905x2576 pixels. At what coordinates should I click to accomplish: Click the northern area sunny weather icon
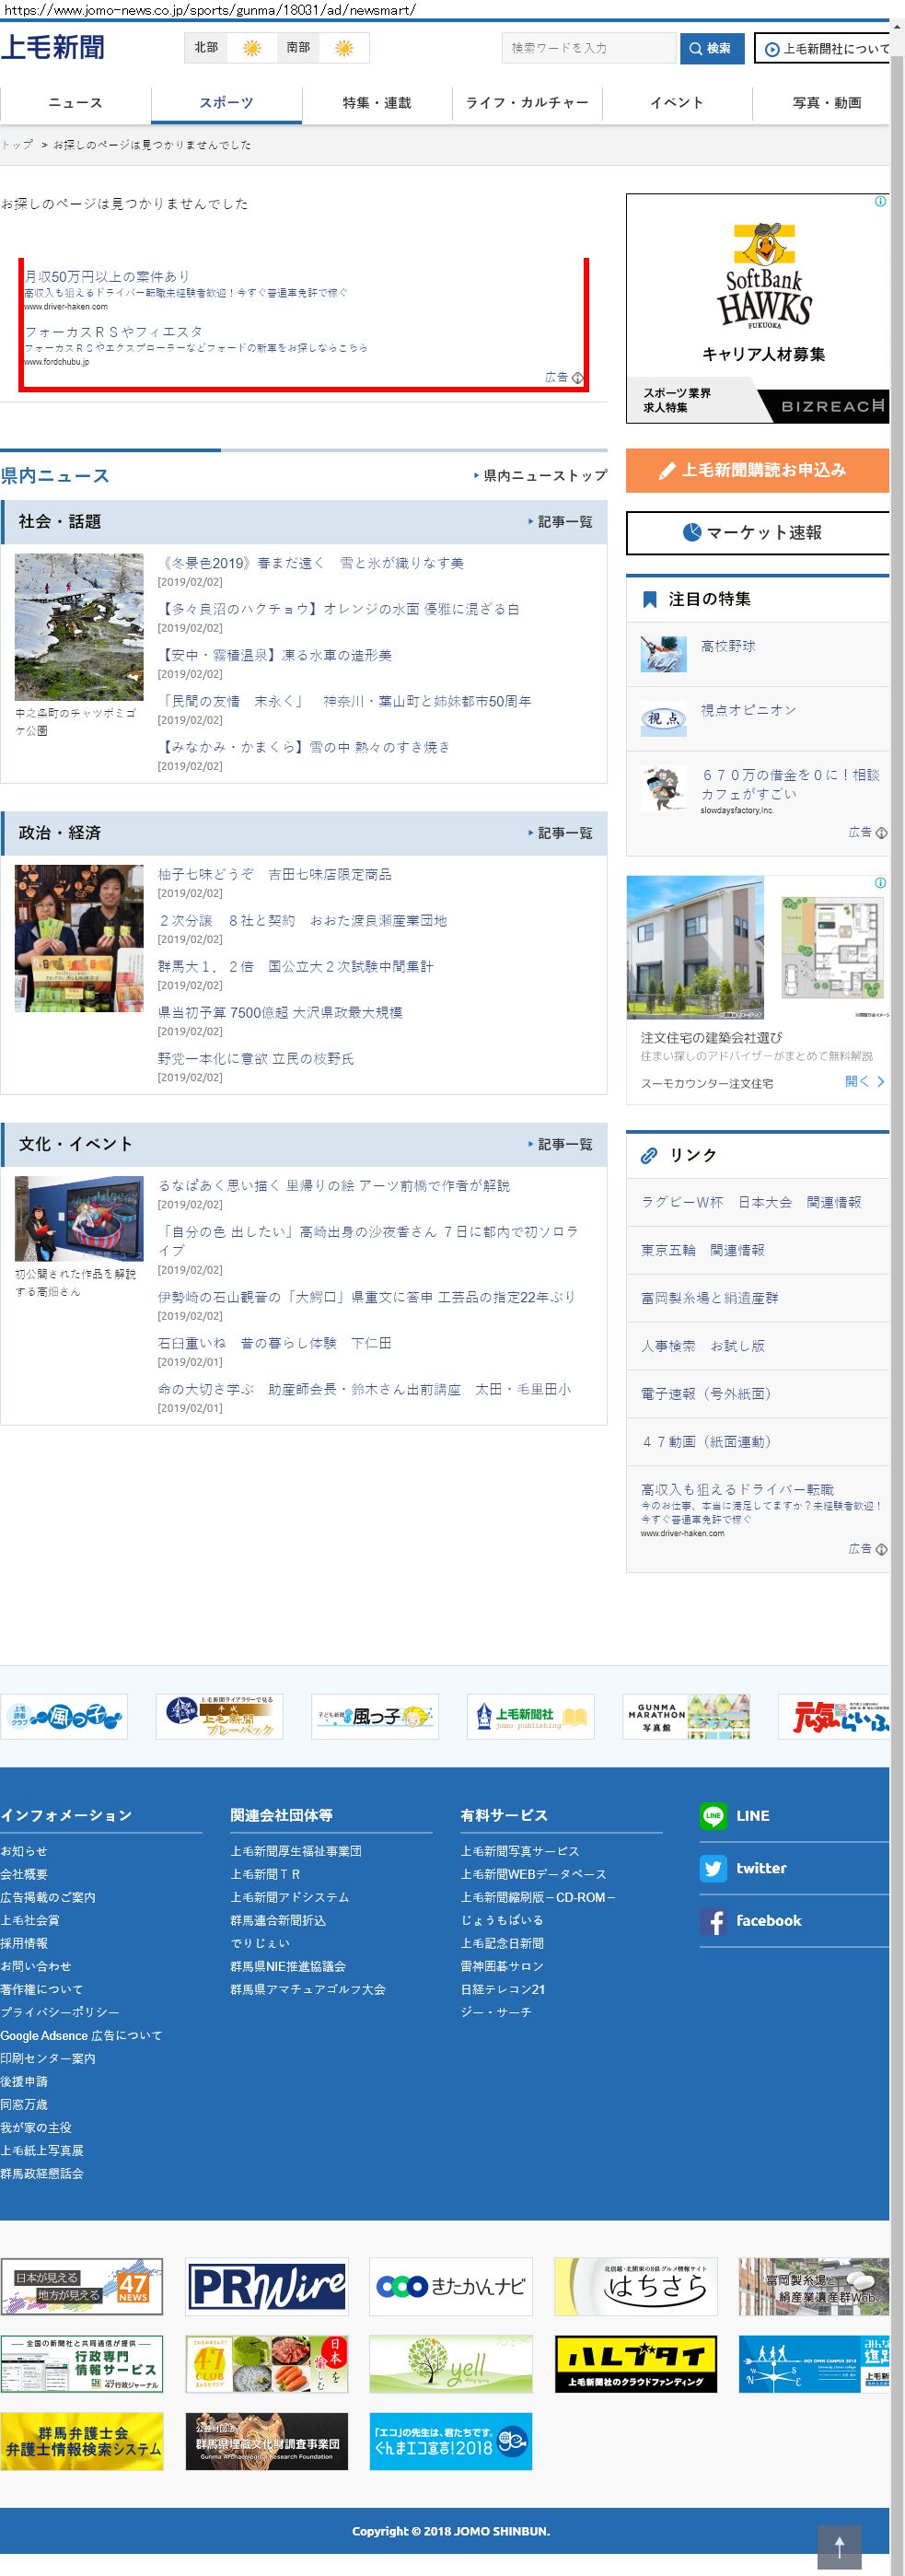[252, 48]
